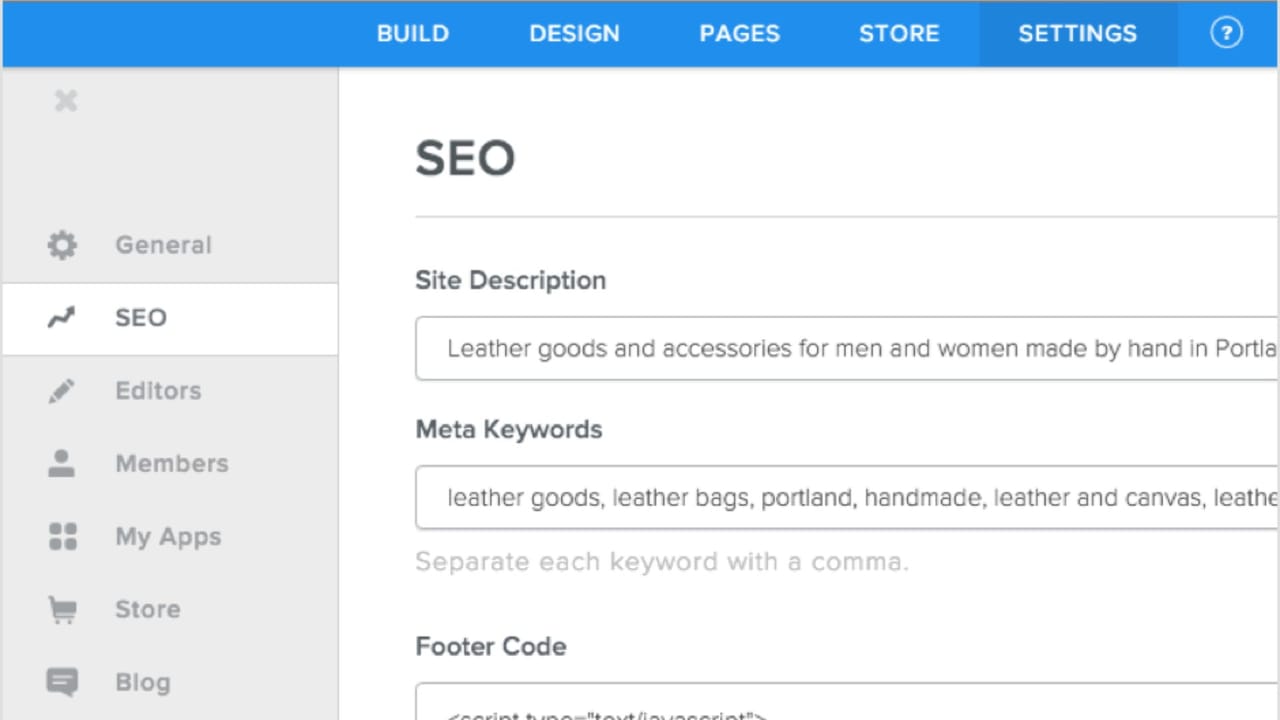
Task: Switch to the PAGES tab
Action: click(739, 33)
